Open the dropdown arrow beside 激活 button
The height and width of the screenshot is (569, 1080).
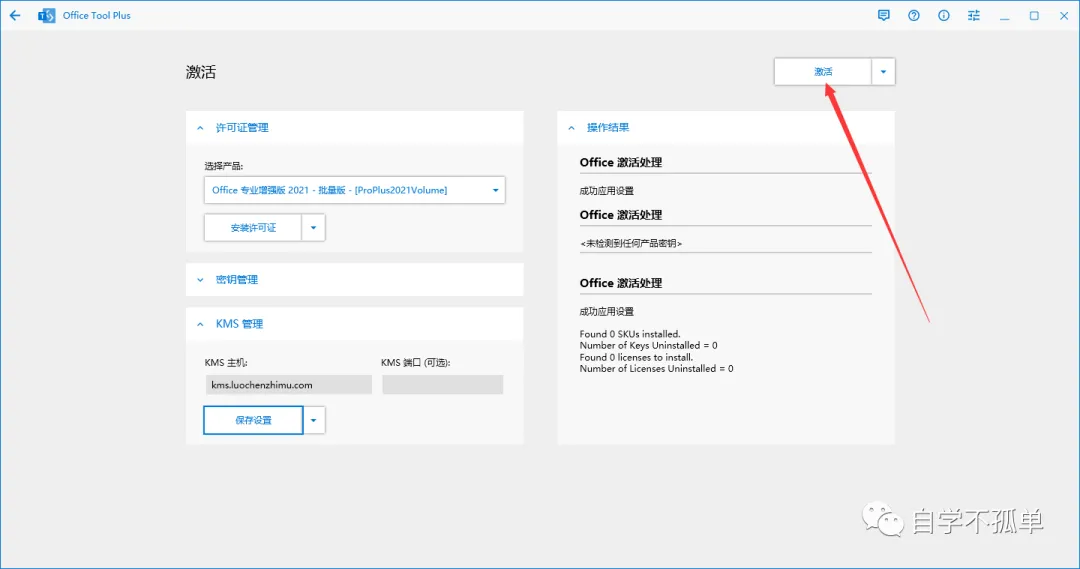883,72
